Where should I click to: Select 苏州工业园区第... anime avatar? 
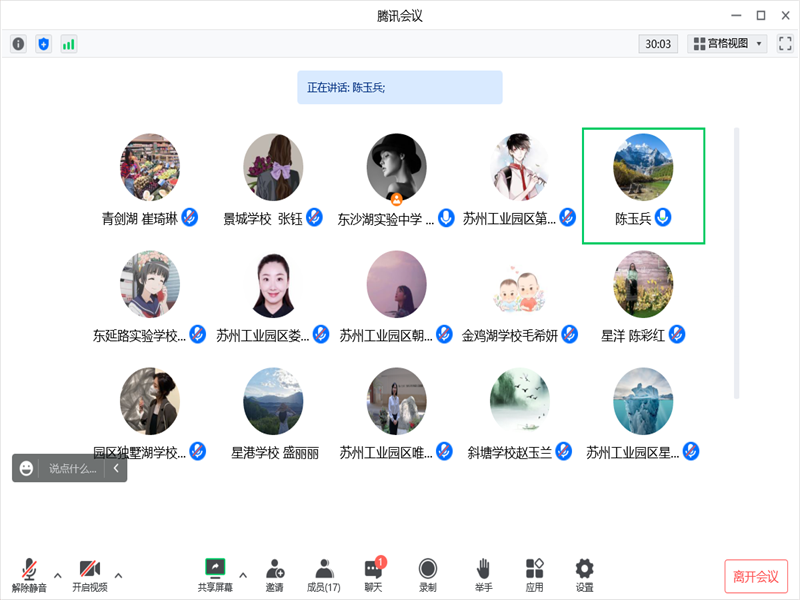520,167
